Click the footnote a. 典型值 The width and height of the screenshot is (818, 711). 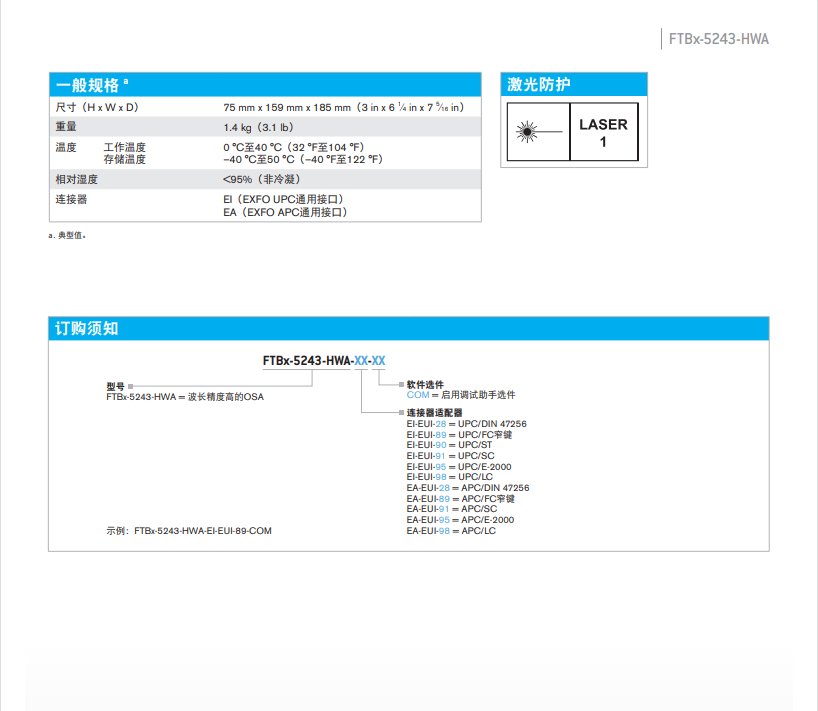tap(67, 235)
